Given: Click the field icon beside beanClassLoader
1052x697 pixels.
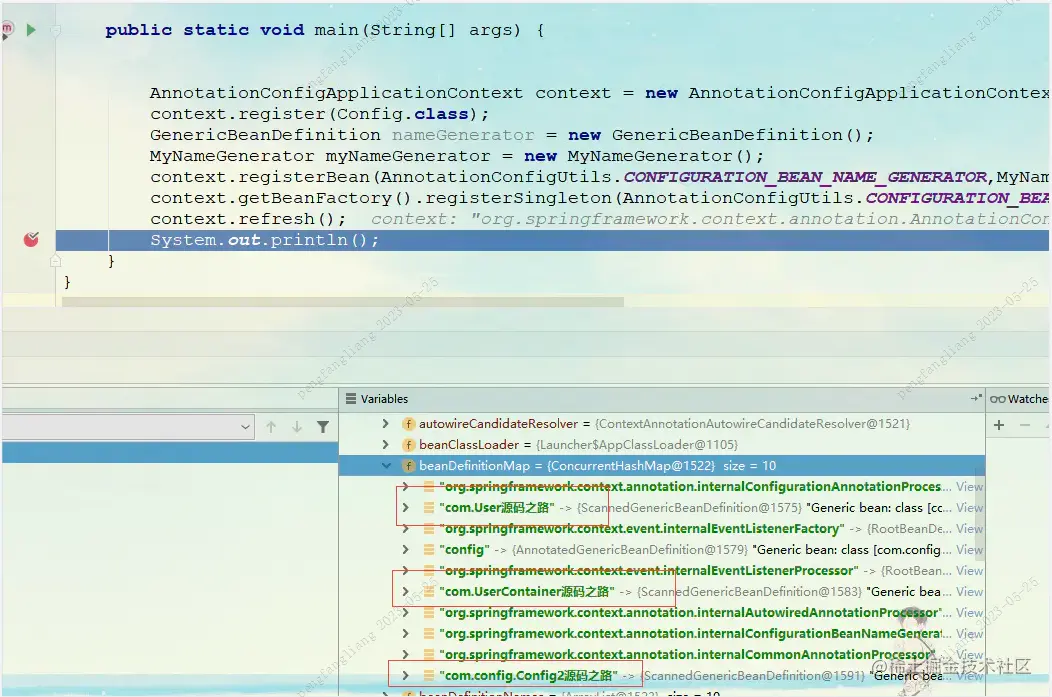Looking at the screenshot, I should pyautogui.click(x=408, y=445).
